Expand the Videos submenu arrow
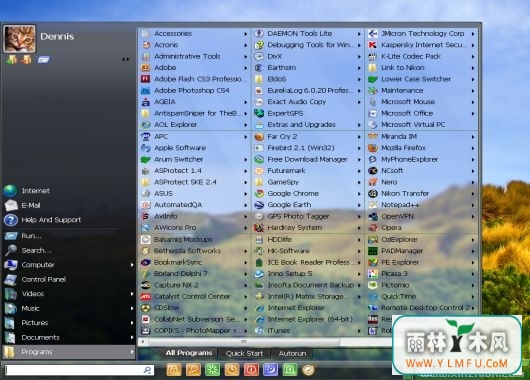 [132, 294]
